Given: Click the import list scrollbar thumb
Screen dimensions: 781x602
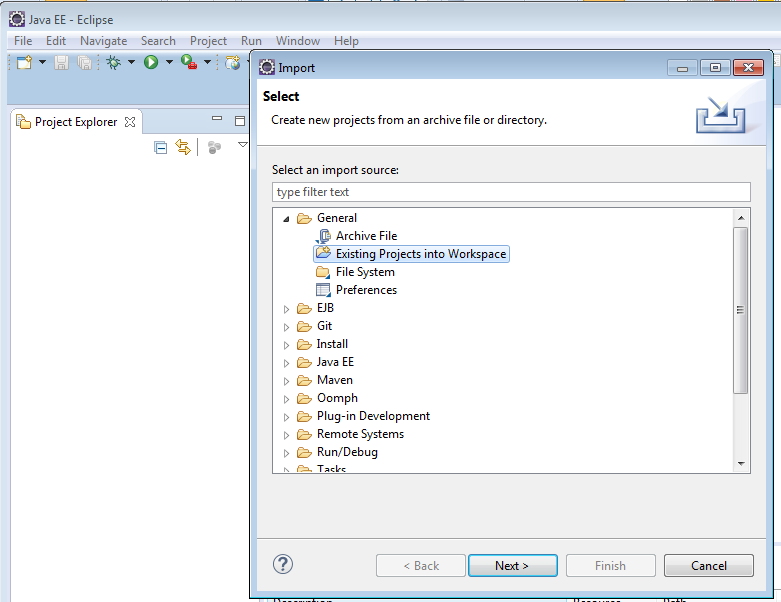Looking at the screenshot, I should [741, 310].
